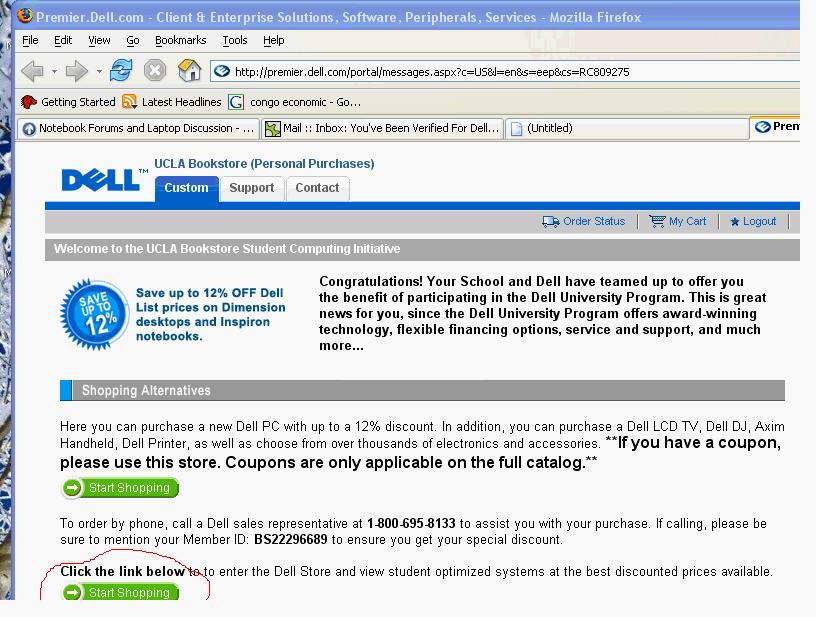Click the Logout link
Screen dimensions: 816x617
759,221
